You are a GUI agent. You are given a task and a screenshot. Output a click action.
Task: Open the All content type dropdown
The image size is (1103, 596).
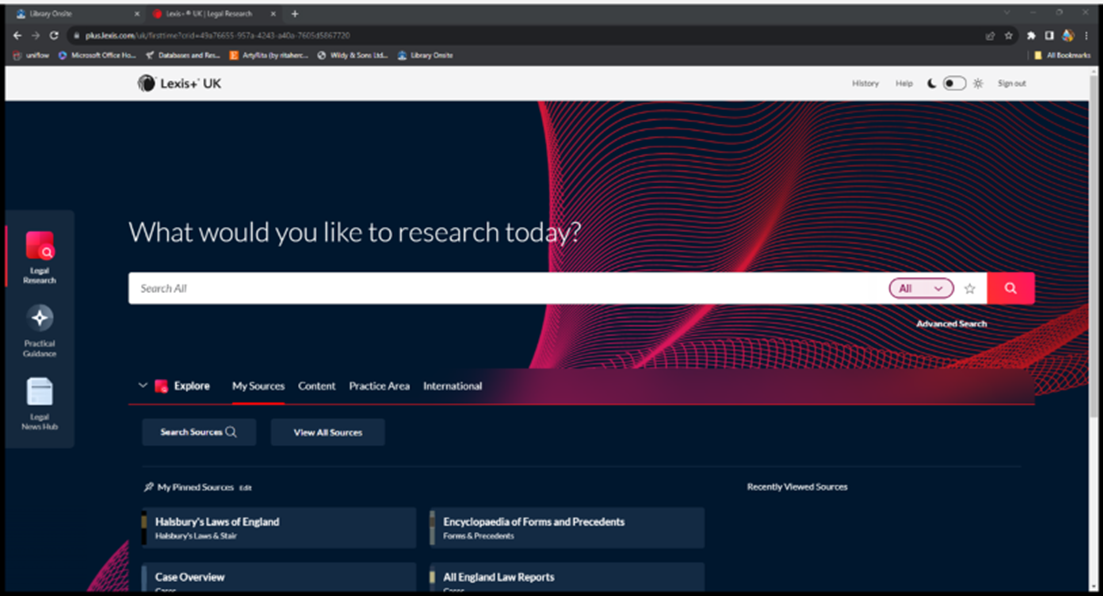click(x=921, y=289)
